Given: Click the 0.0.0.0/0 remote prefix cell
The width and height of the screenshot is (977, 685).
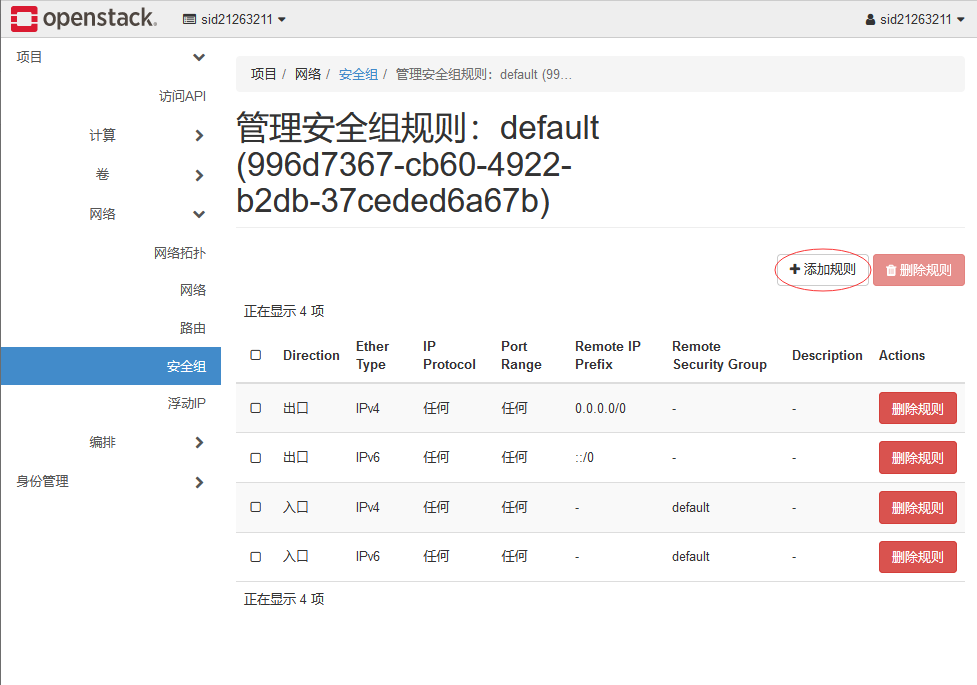Looking at the screenshot, I should 600,408.
